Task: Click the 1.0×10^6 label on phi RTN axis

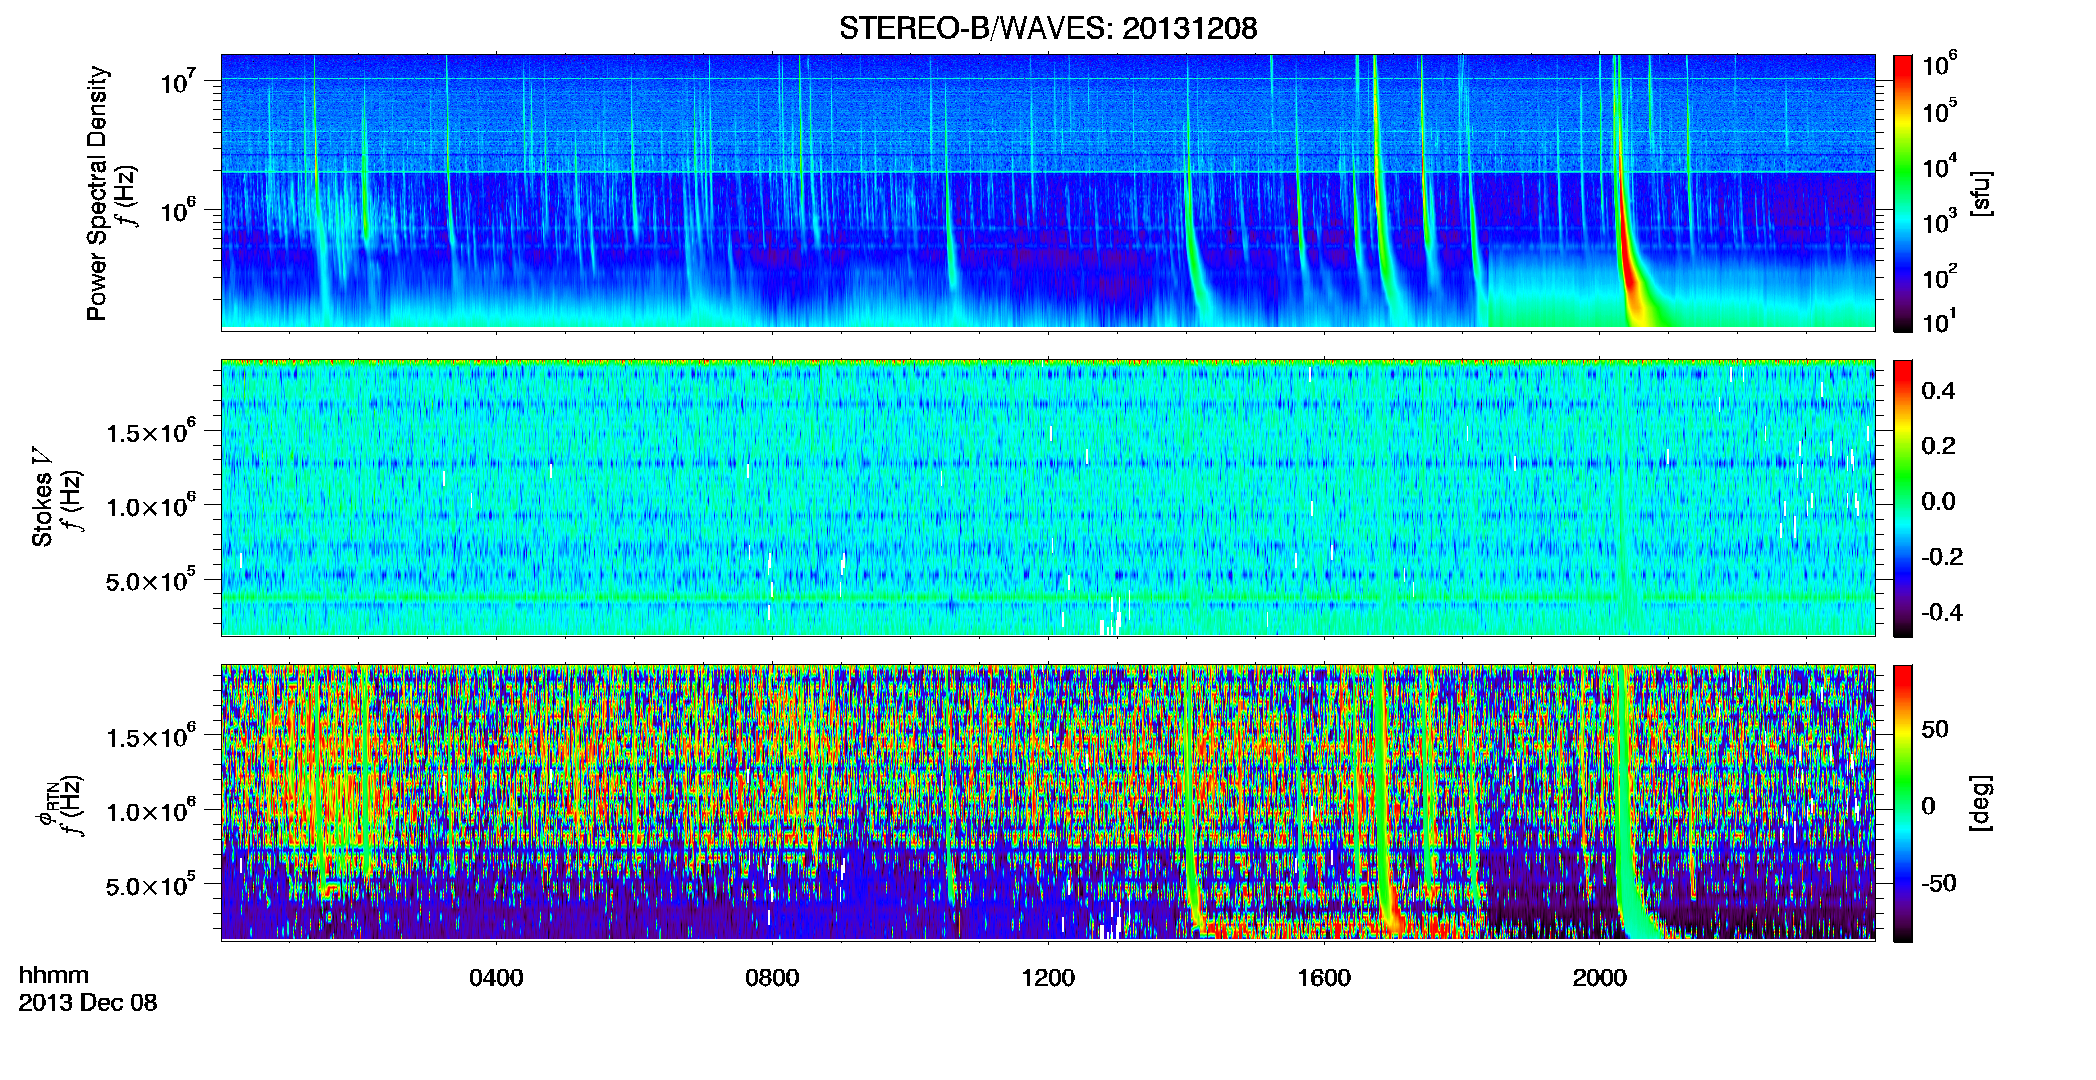Action: [x=151, y=810]
